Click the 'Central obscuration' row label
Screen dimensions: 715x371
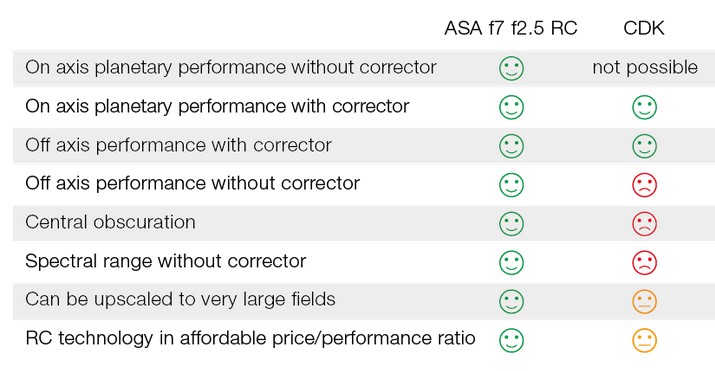110,222
